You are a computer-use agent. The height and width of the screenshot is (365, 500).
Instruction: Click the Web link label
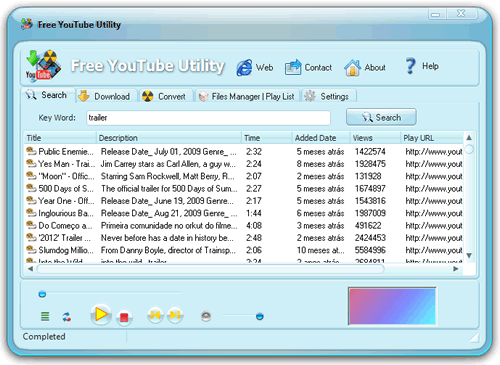(264, 68)
